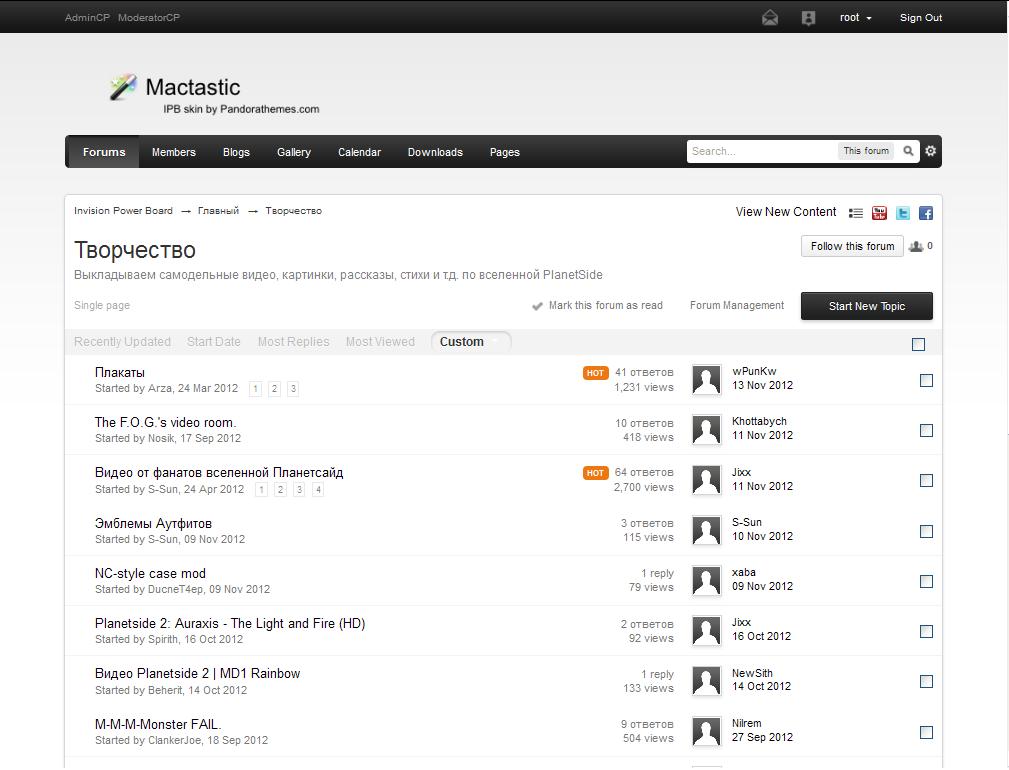
Task: Click the Follow this forum button
Action: click(852, 246)
